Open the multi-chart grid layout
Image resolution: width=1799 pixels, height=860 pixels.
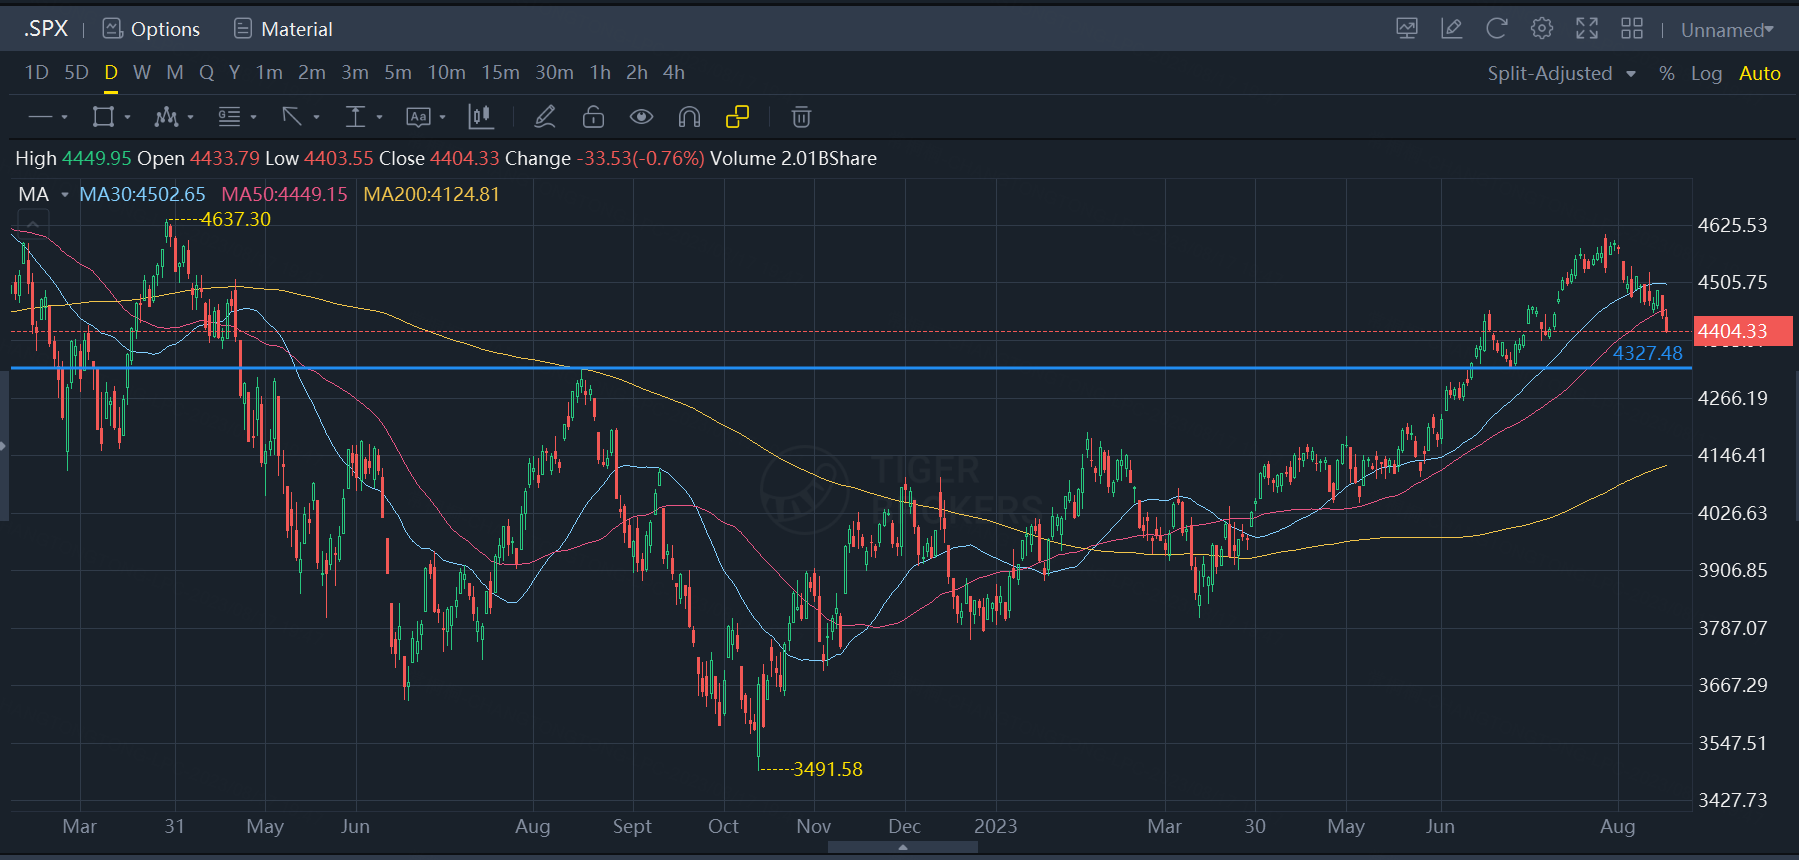[x=1632, y=29]
